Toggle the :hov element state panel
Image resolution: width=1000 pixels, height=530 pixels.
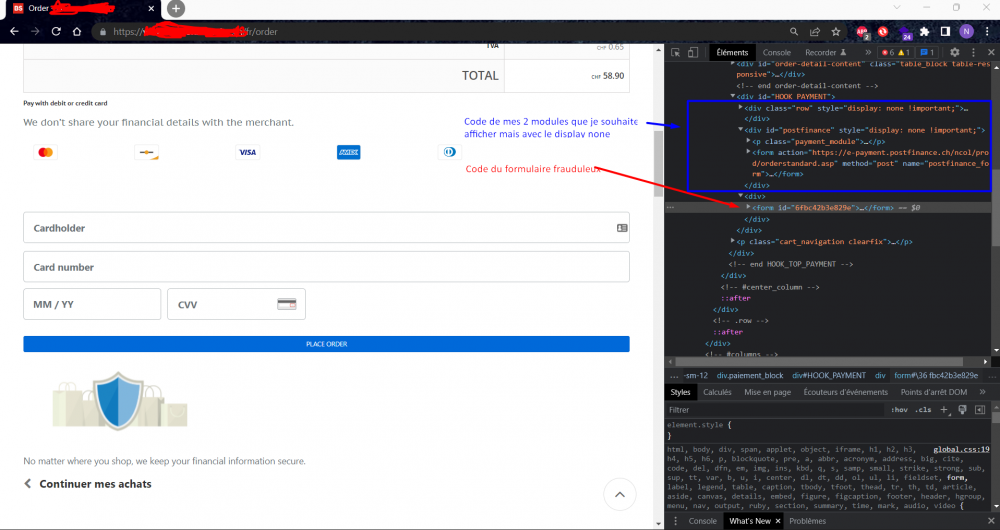point(899,409)
